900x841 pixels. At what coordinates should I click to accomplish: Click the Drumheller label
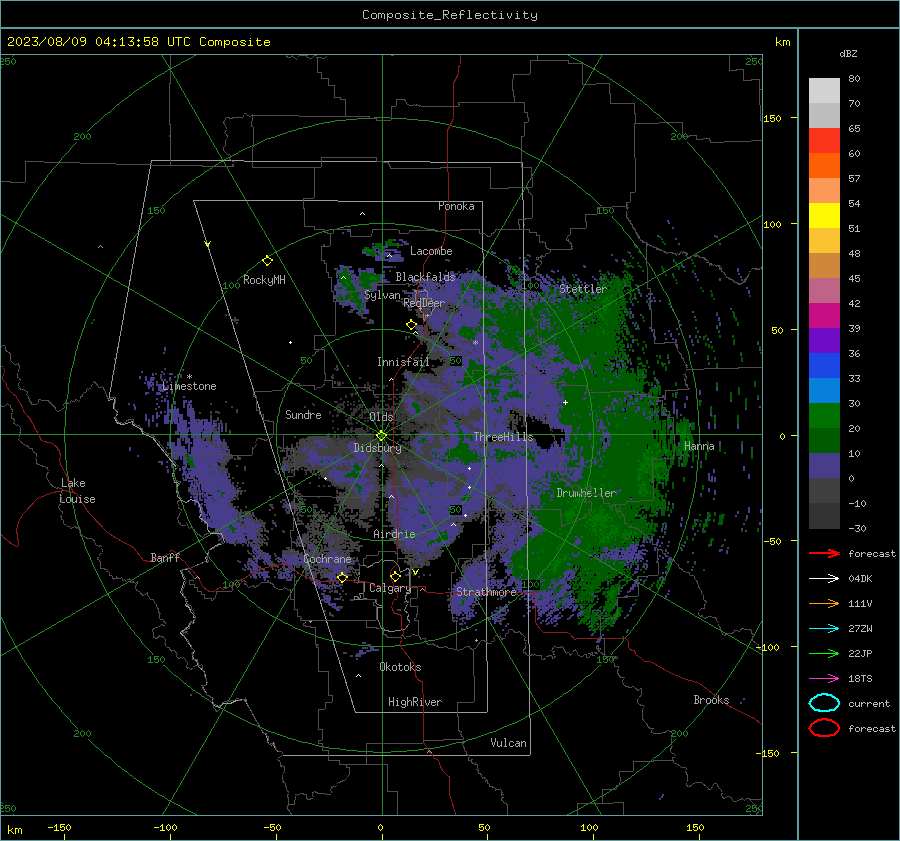(587, 493)
